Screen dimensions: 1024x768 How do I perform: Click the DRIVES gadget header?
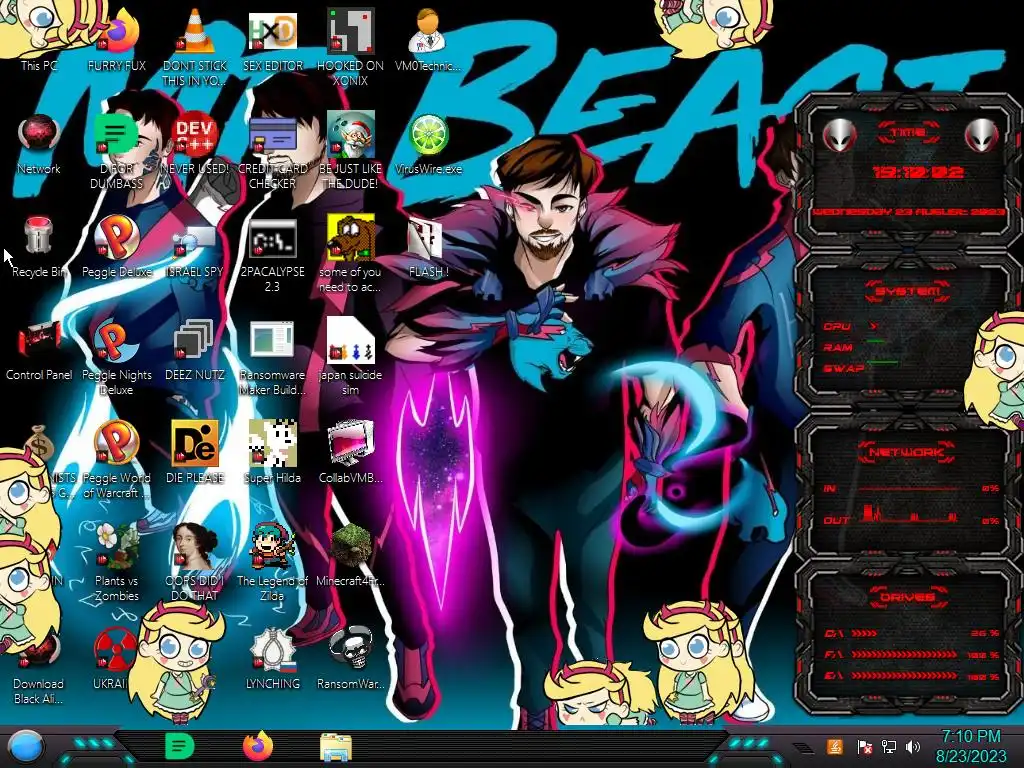pos(908,597)
